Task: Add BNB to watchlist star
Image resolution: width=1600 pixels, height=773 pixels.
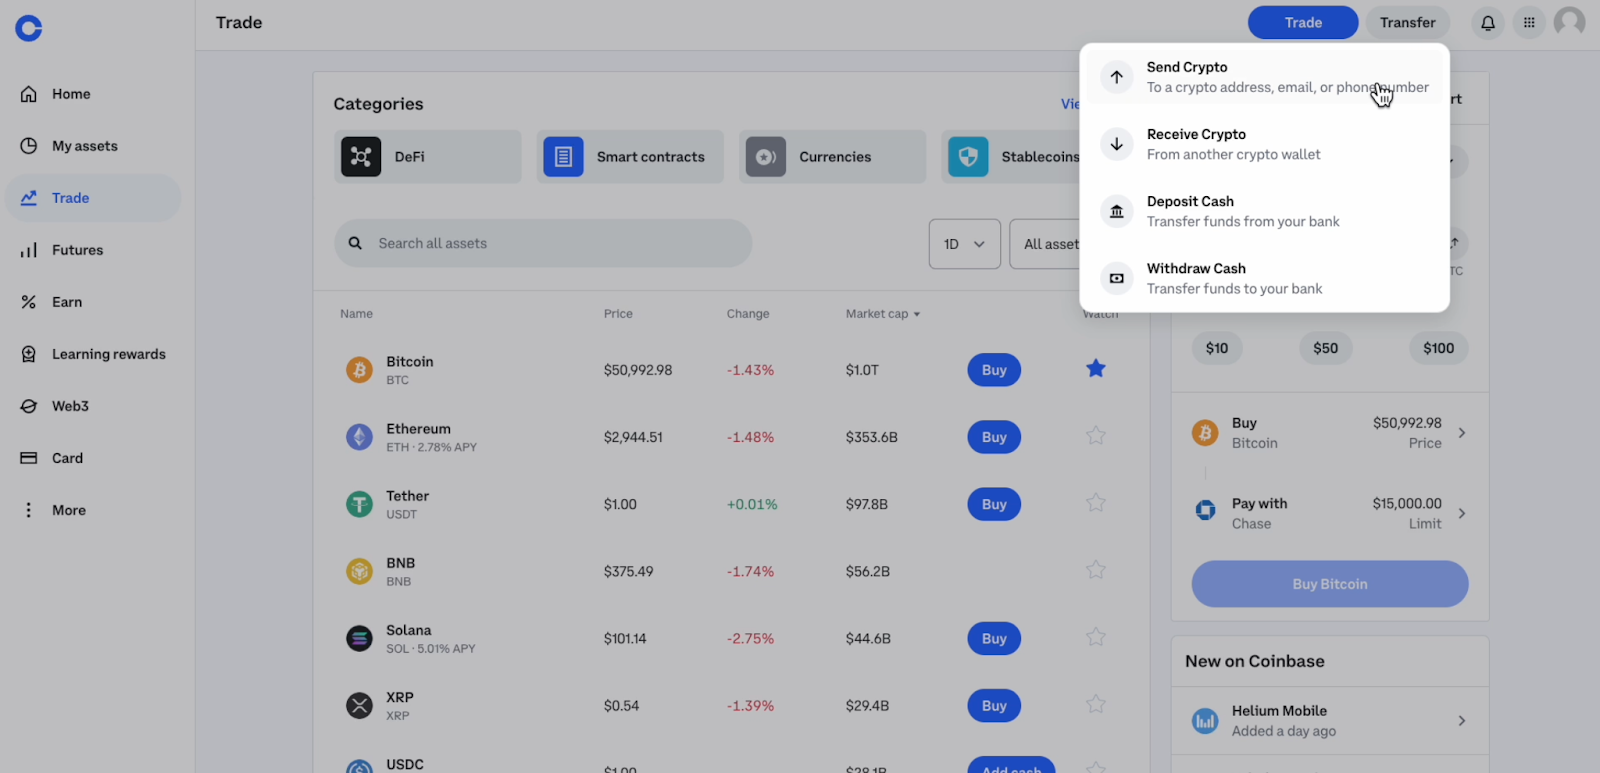Action: click(x=1096, y=570)
